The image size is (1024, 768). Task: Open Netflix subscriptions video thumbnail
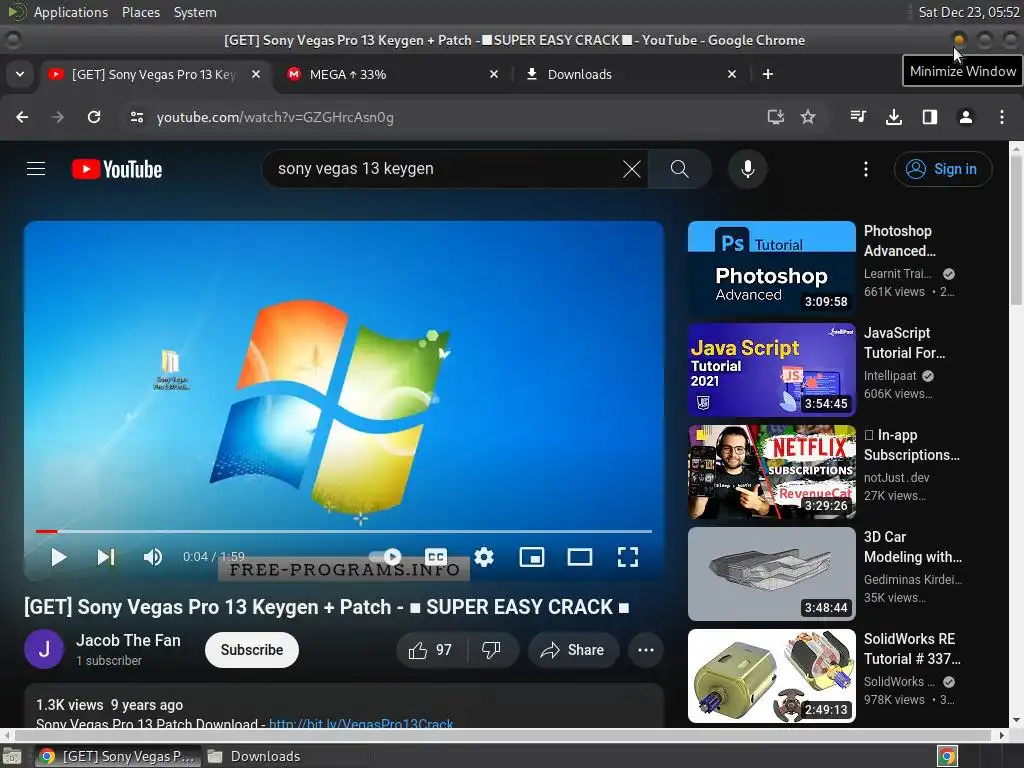[x=772, y=472]
